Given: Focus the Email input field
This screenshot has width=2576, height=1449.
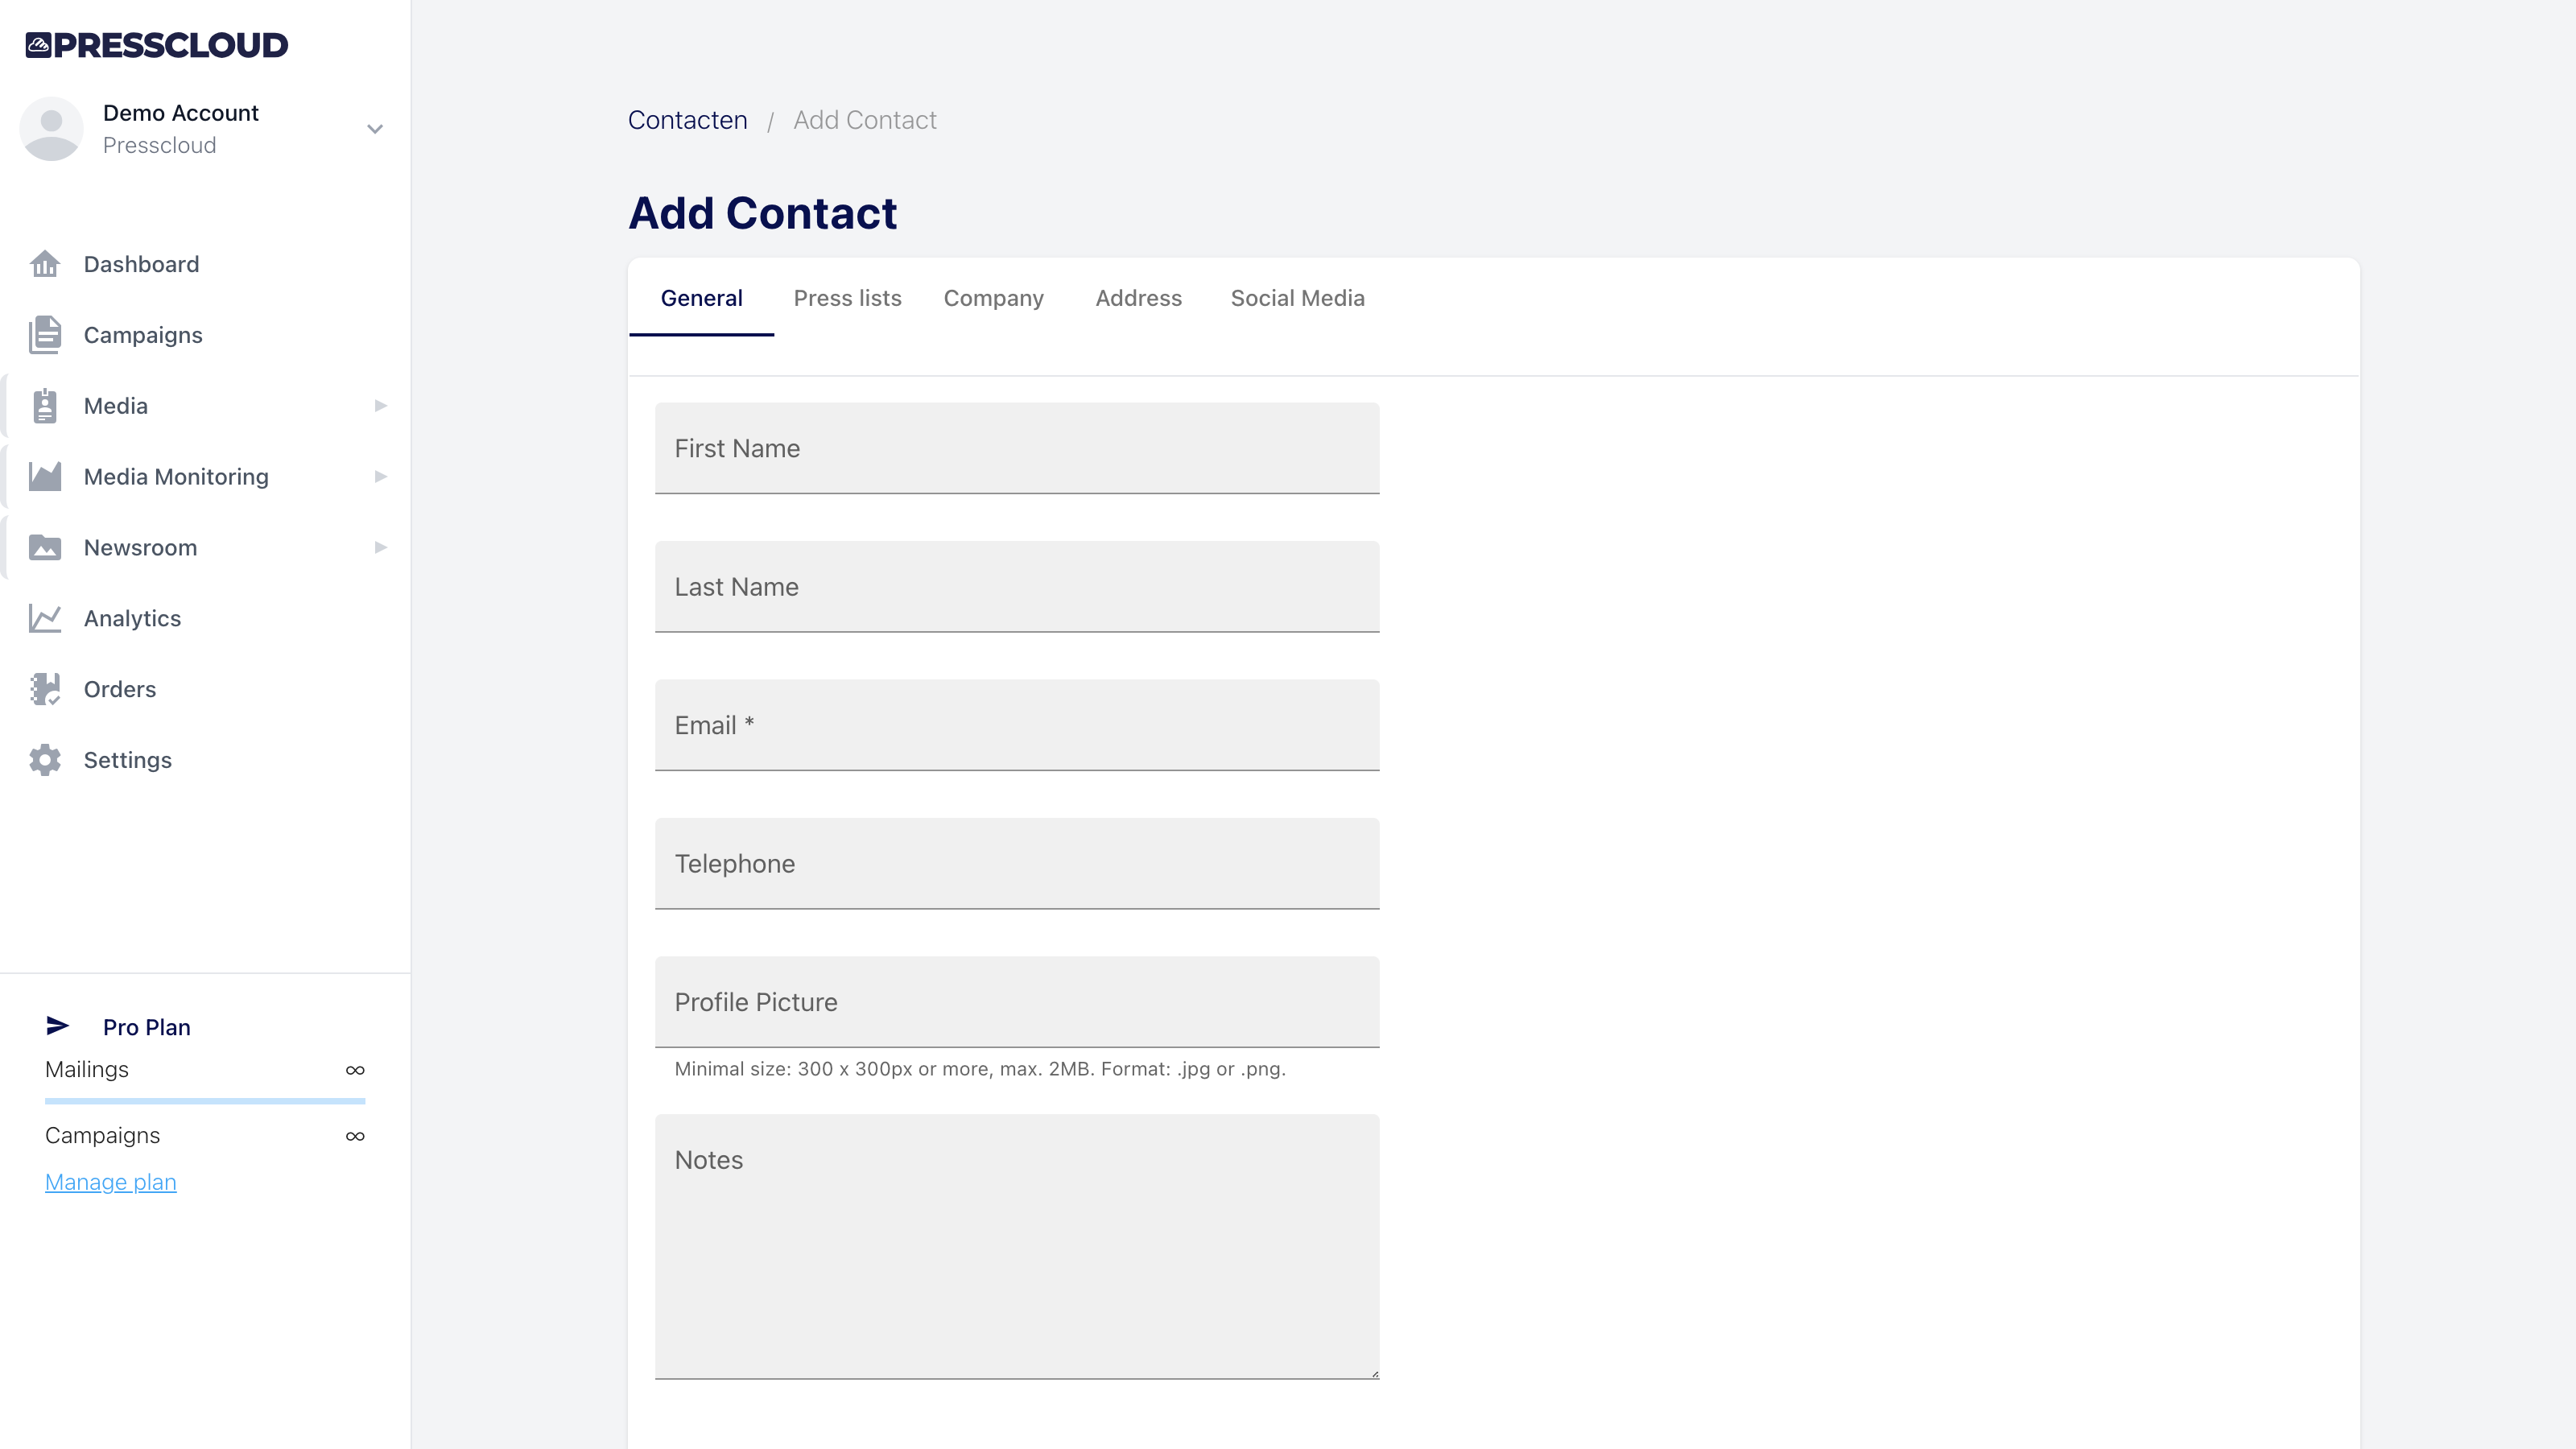Looking at the screenshot, I should [1017, 725].
